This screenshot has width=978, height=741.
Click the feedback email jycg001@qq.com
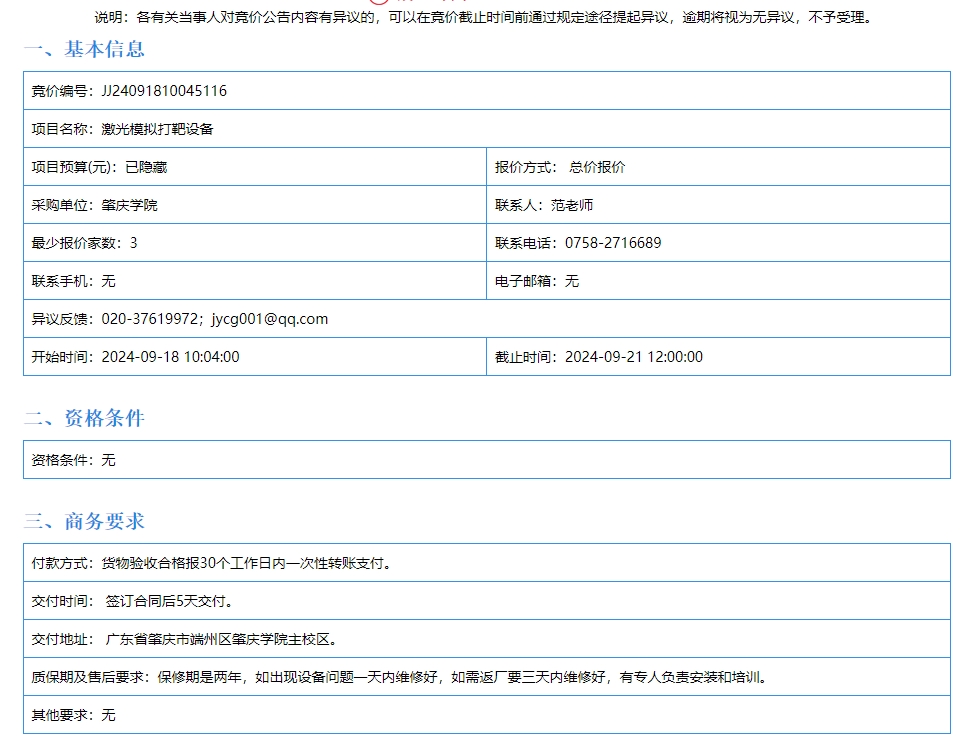coord(270,319)
